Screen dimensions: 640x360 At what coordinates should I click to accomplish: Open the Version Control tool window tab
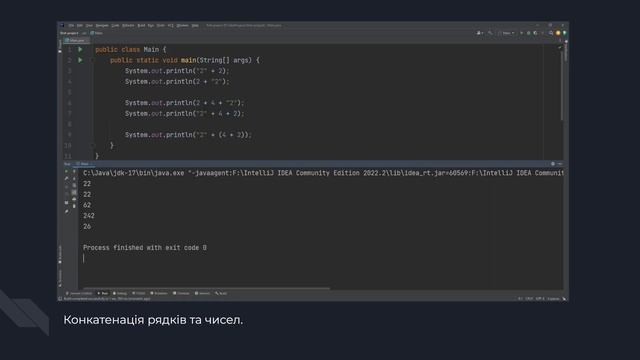click(79, 293)
